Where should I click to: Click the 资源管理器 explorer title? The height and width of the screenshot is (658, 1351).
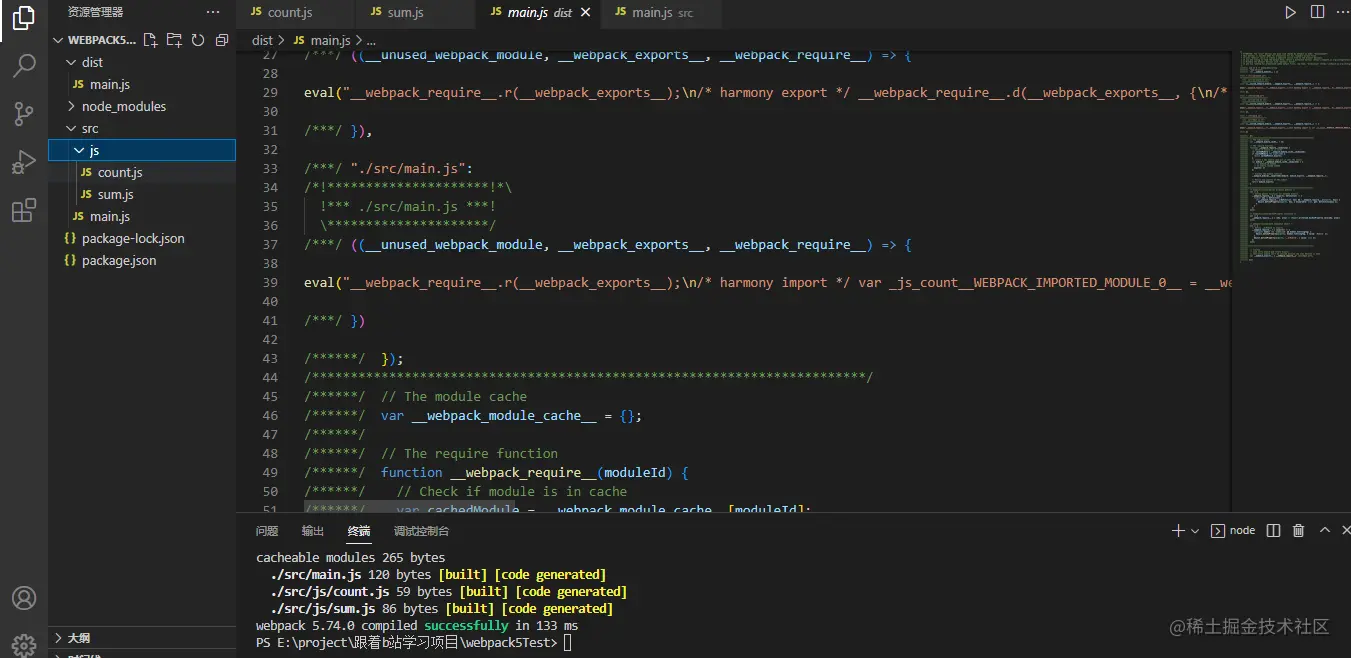[96, 12]
